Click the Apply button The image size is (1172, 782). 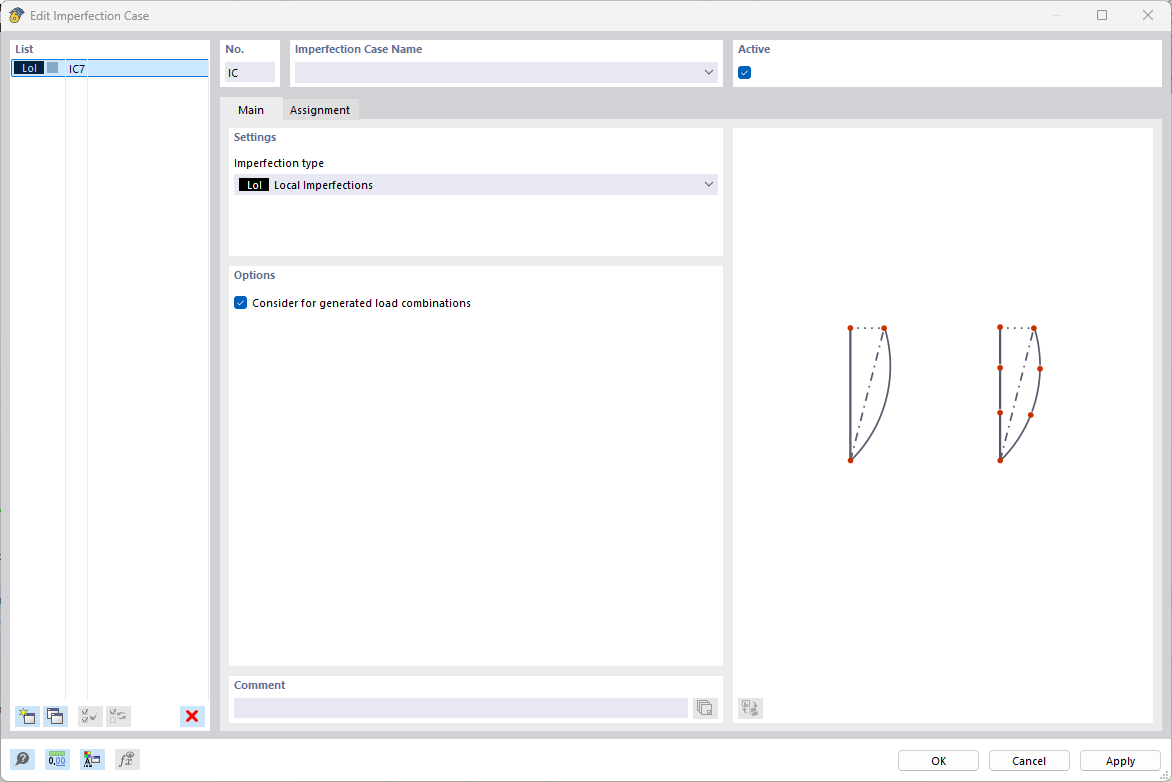[1120, 760]
